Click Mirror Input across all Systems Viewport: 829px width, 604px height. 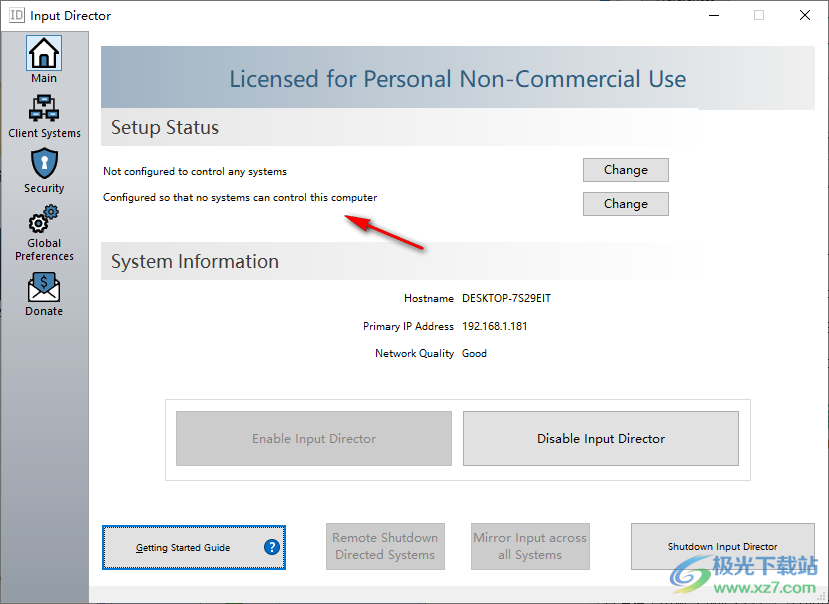coord(530,546)
